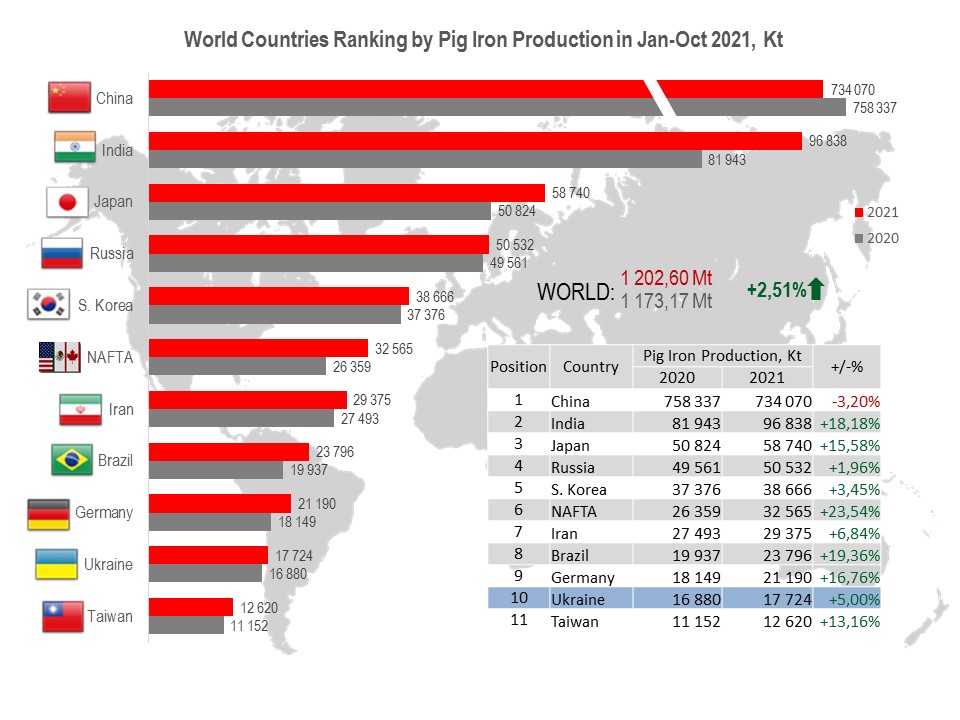Select the +/-% column header
Screen dimensions: 960x720
pos(853,366)
